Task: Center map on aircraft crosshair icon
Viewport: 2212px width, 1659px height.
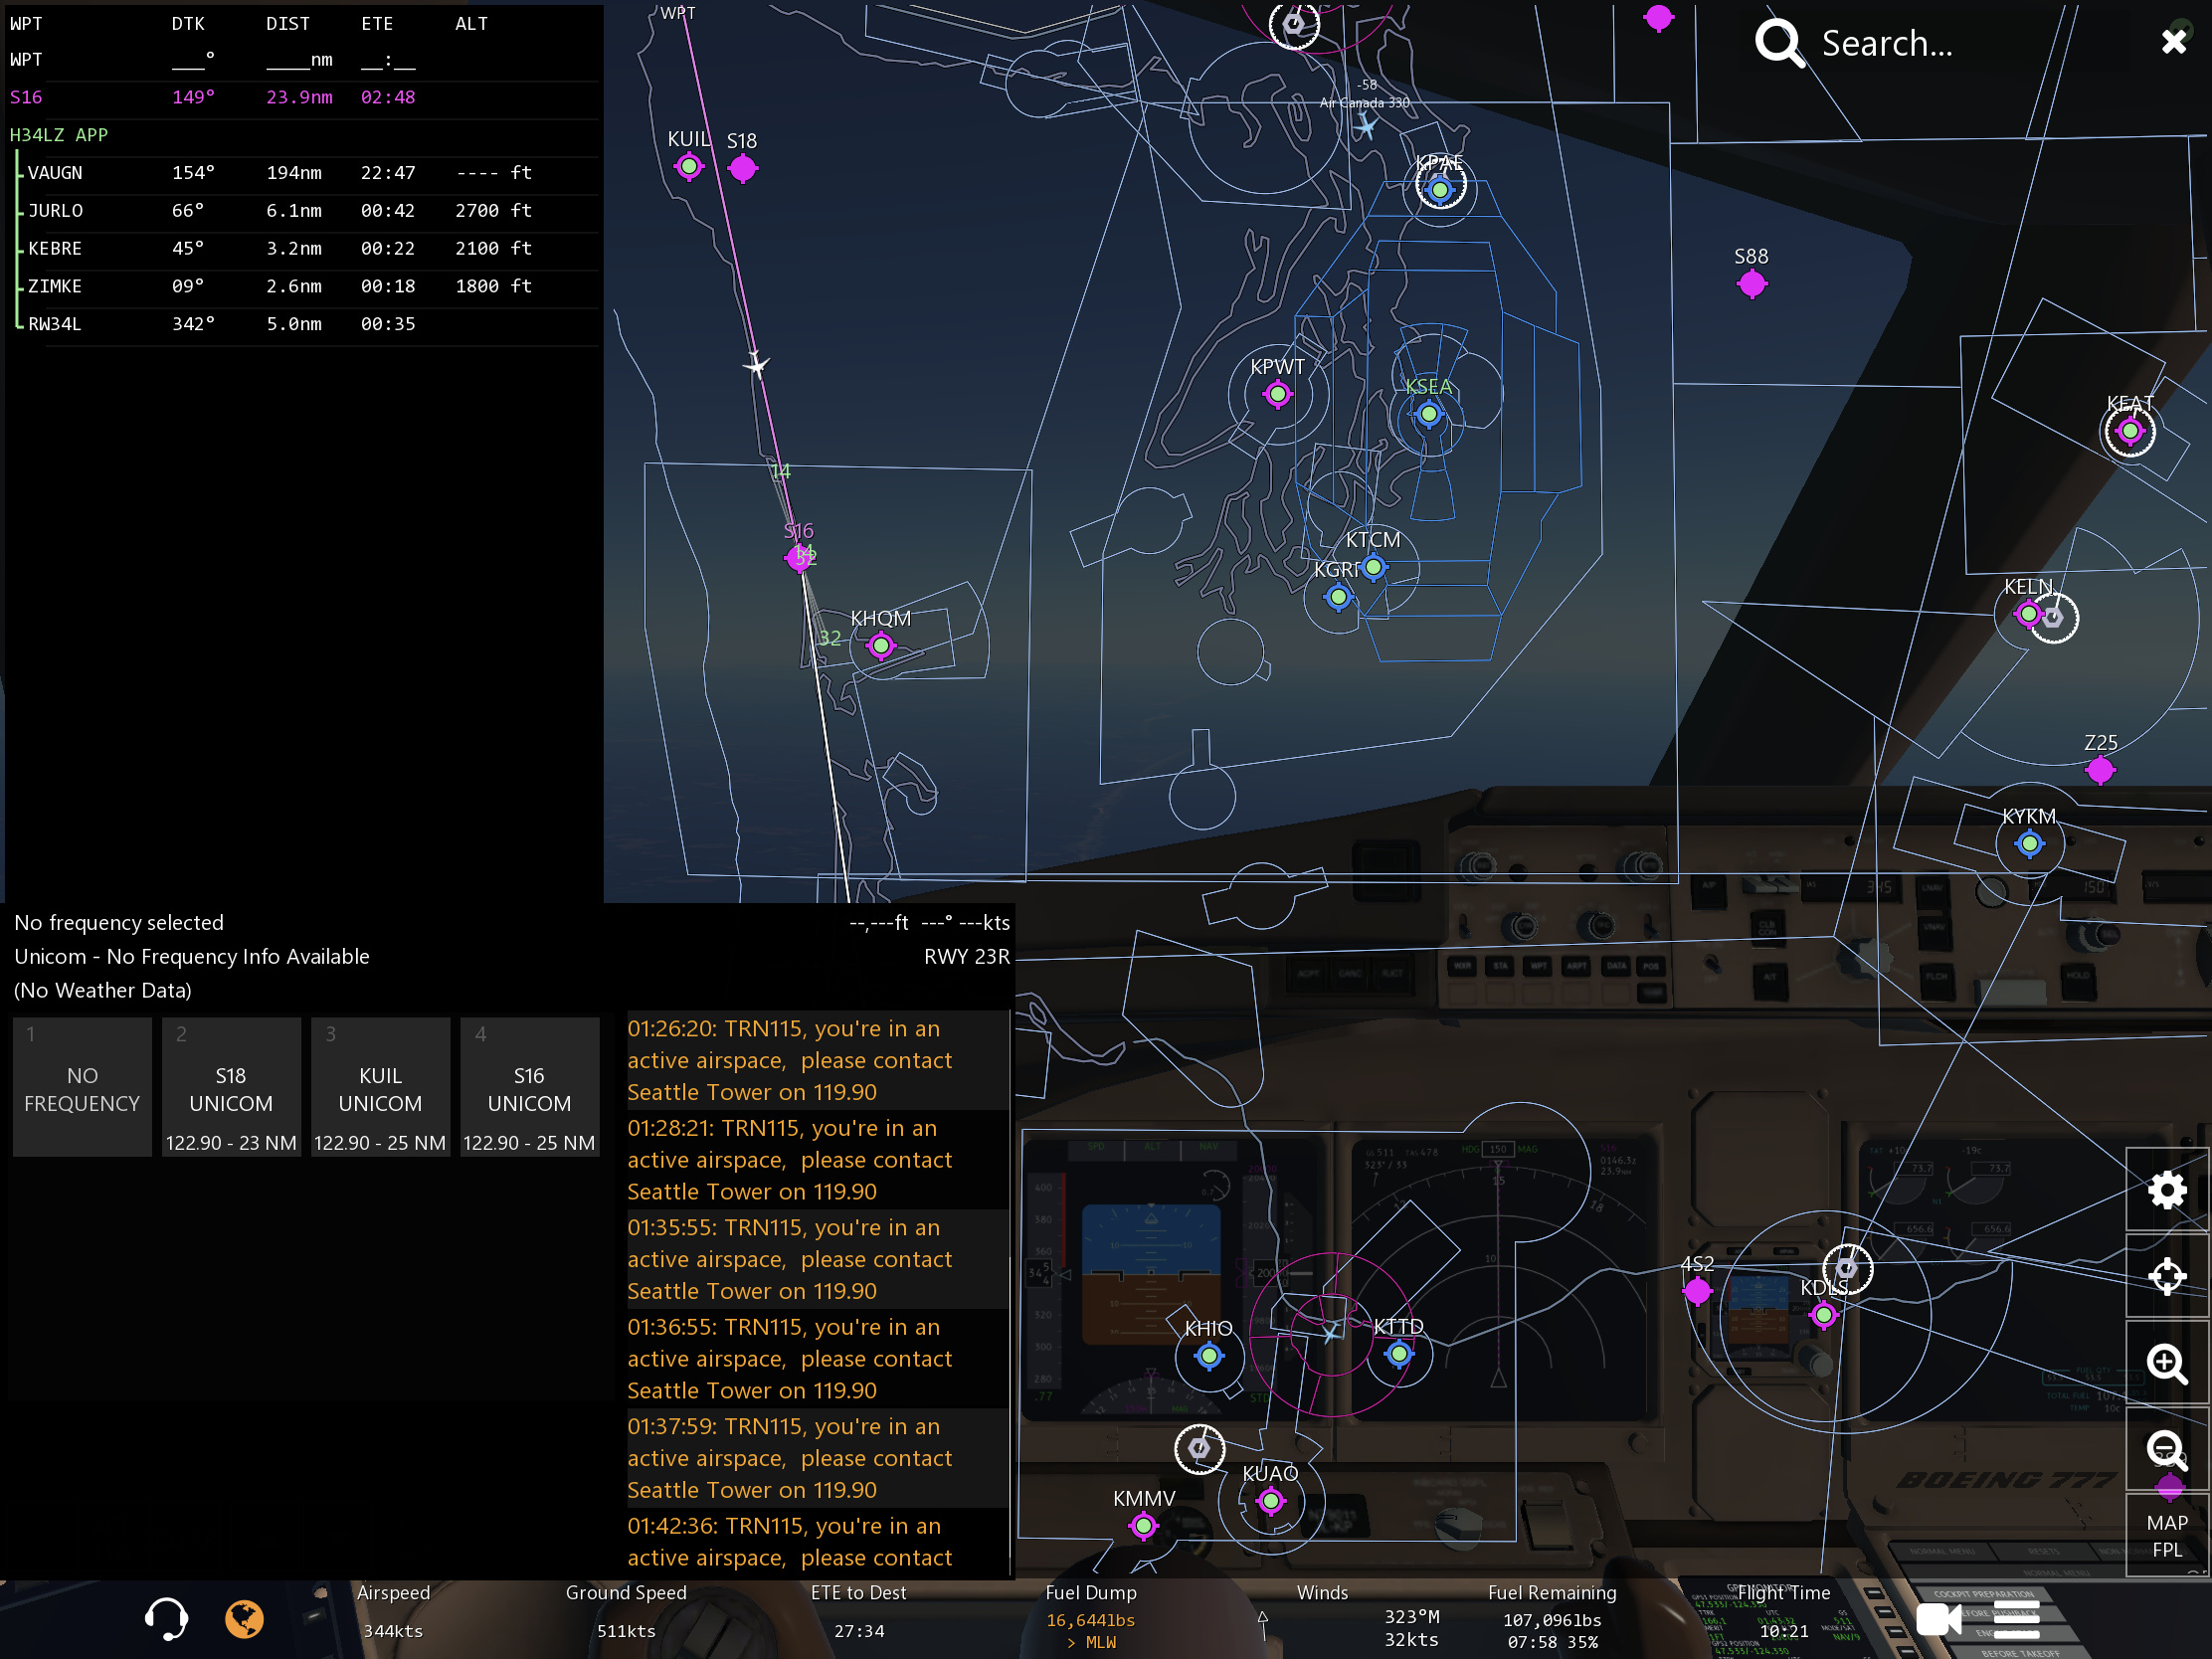Action: (2166, 1276)
